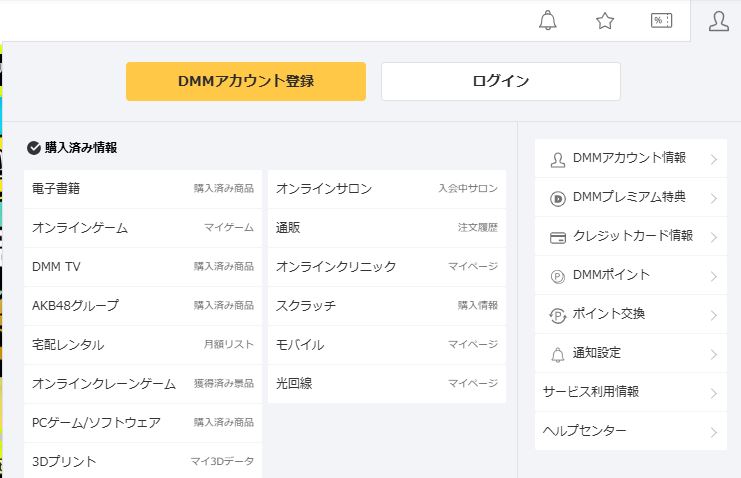Expand DMMポイント chevron arrow
Image resolution: width=741 pixels, height=478 pixels.
pyautogui.click(x=714, y=277)
